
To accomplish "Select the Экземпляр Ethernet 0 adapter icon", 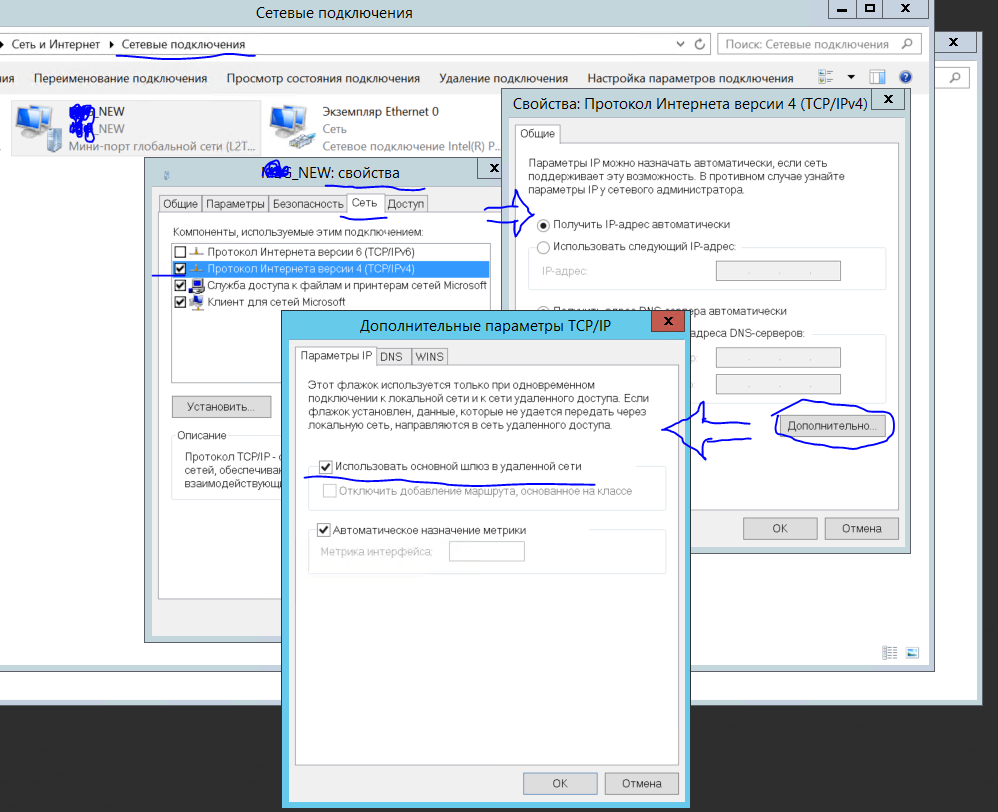I will pos(291,127).
